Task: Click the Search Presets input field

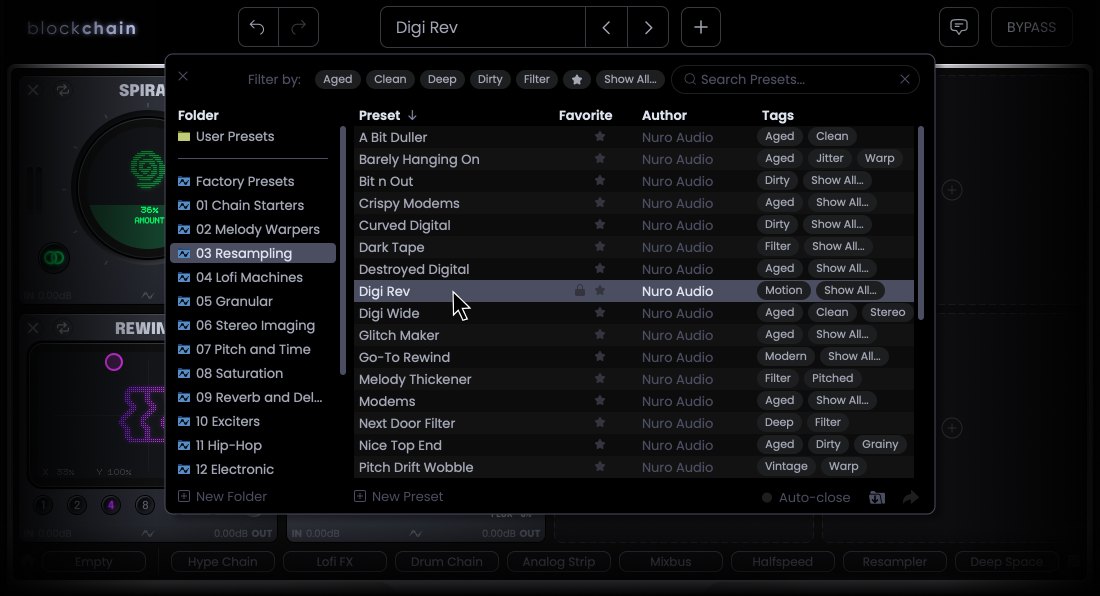Action: (x=795, y=79)
